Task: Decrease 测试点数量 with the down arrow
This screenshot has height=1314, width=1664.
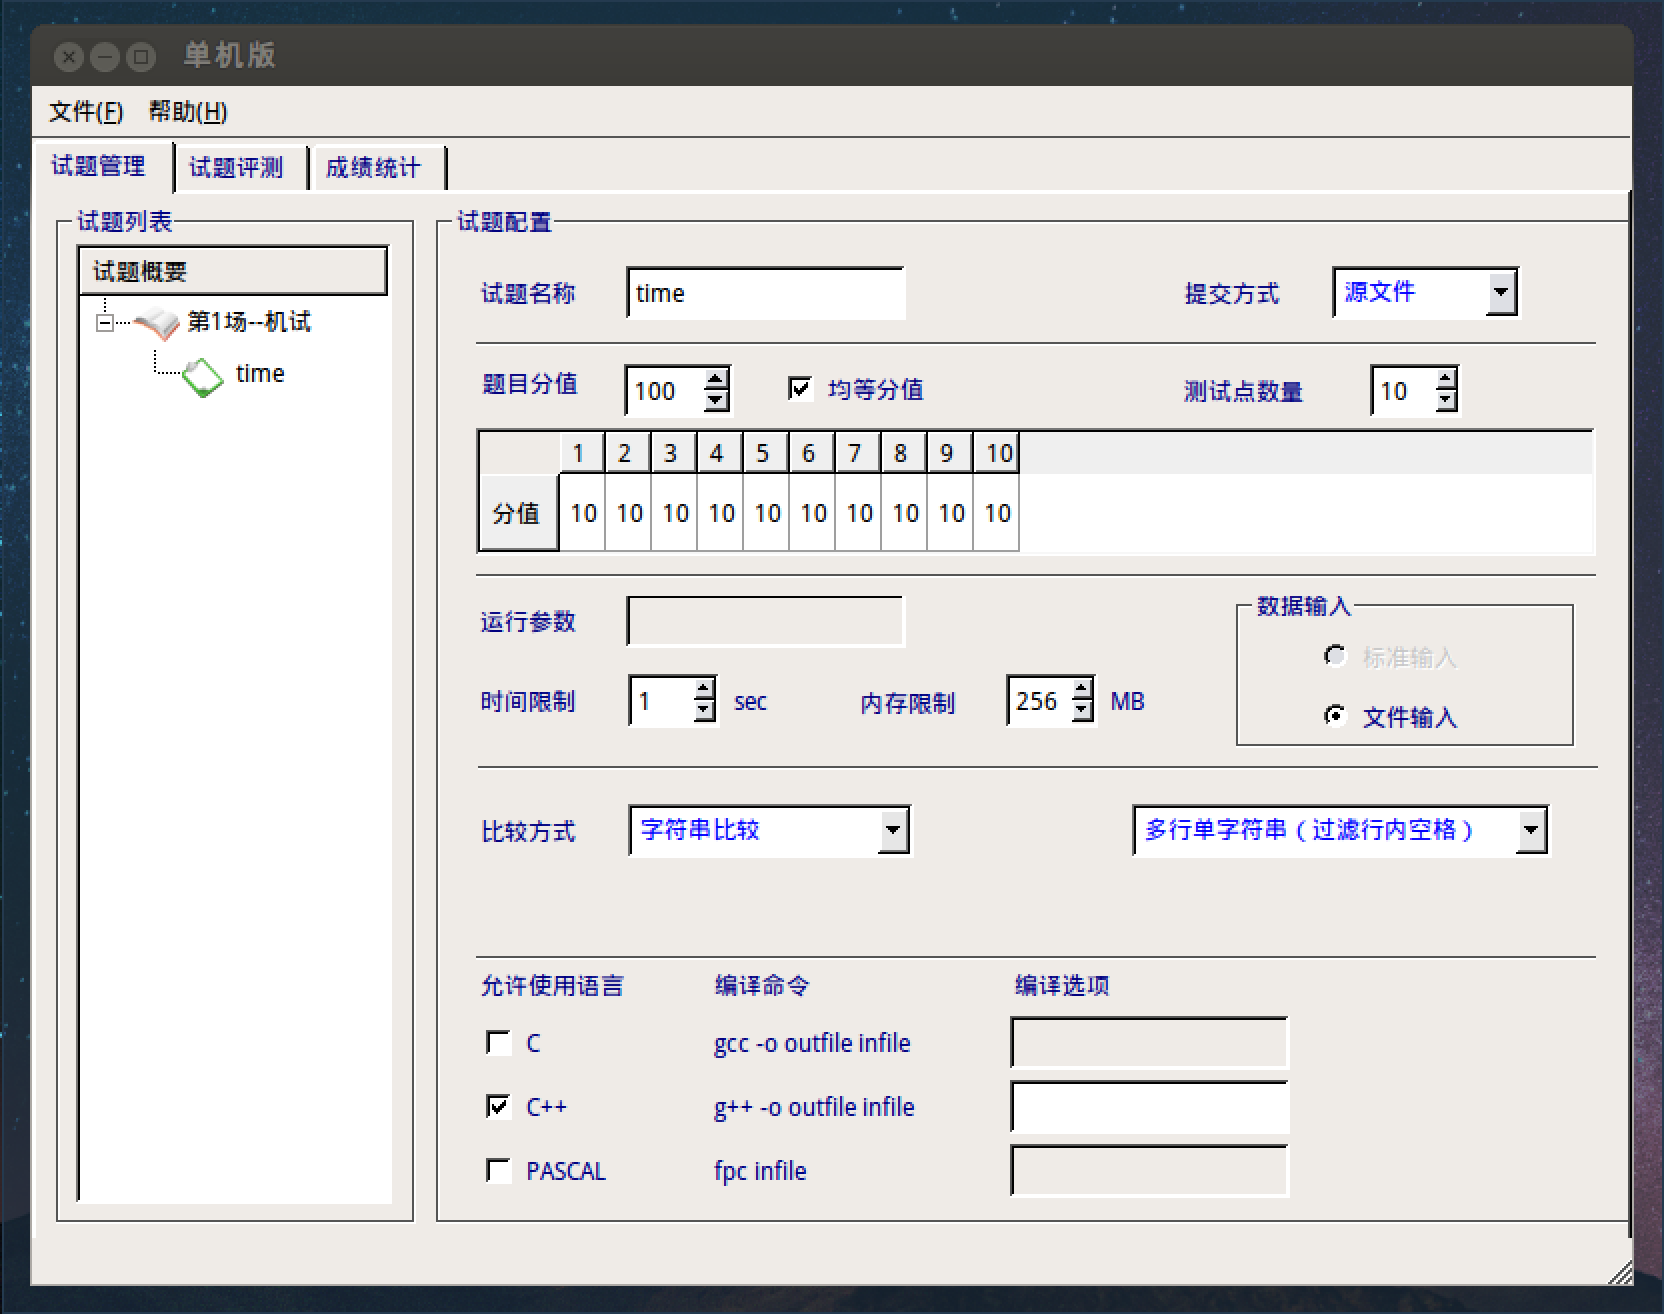Action: [x=1445, y=400]
